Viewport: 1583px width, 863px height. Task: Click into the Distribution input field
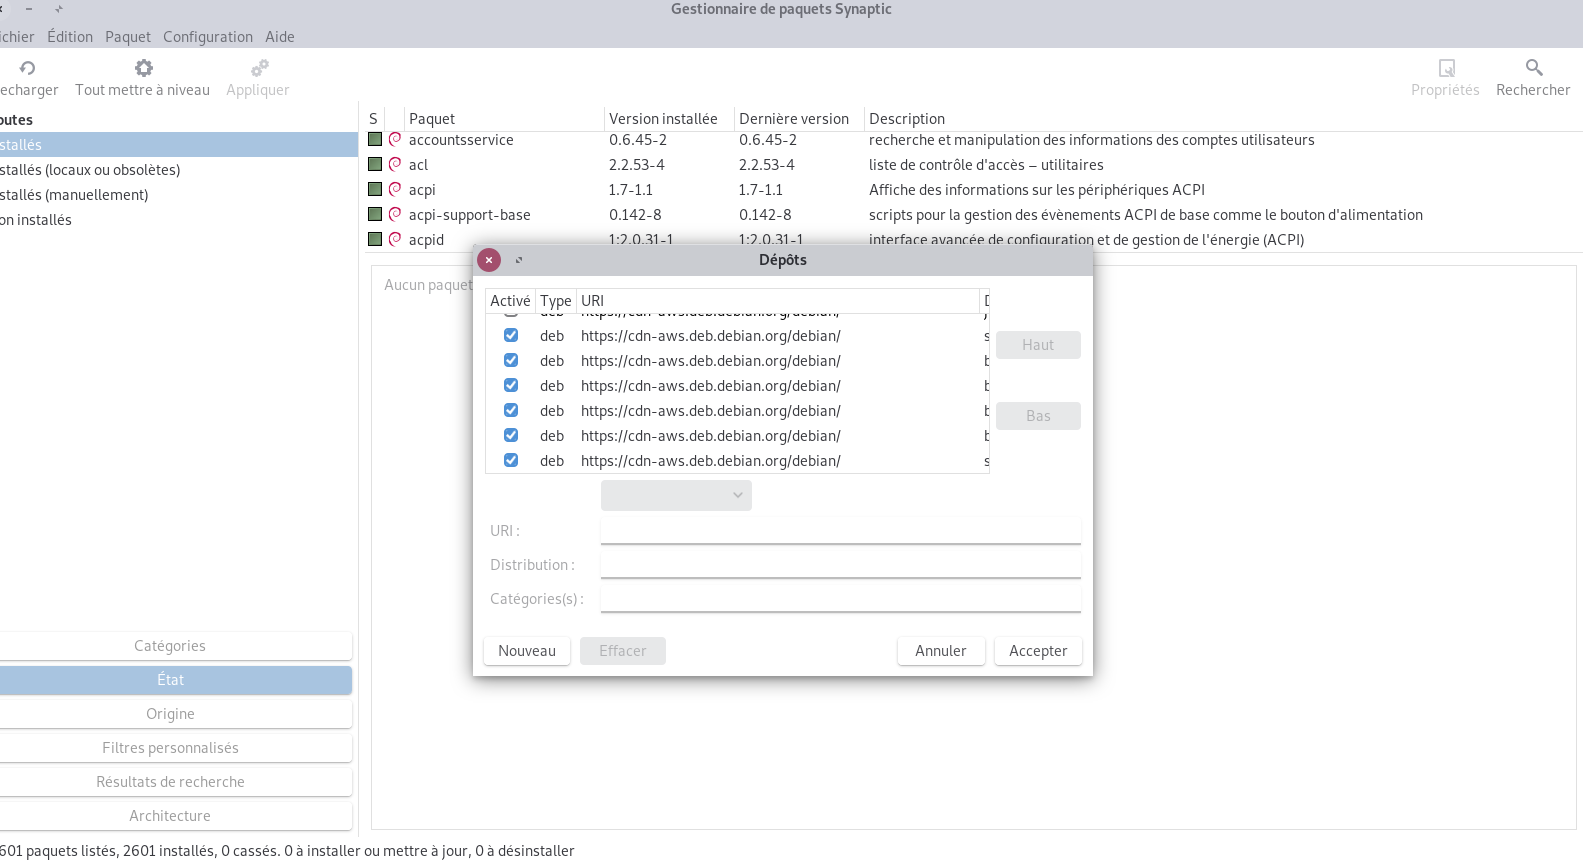tap(840, 565)
